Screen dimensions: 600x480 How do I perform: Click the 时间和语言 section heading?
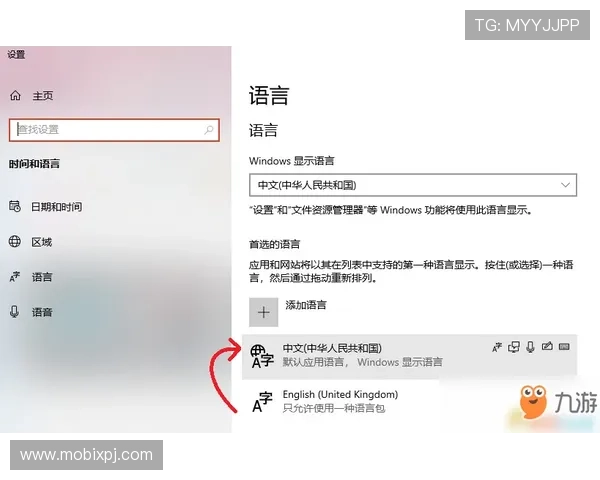click(x=34, y=164)
